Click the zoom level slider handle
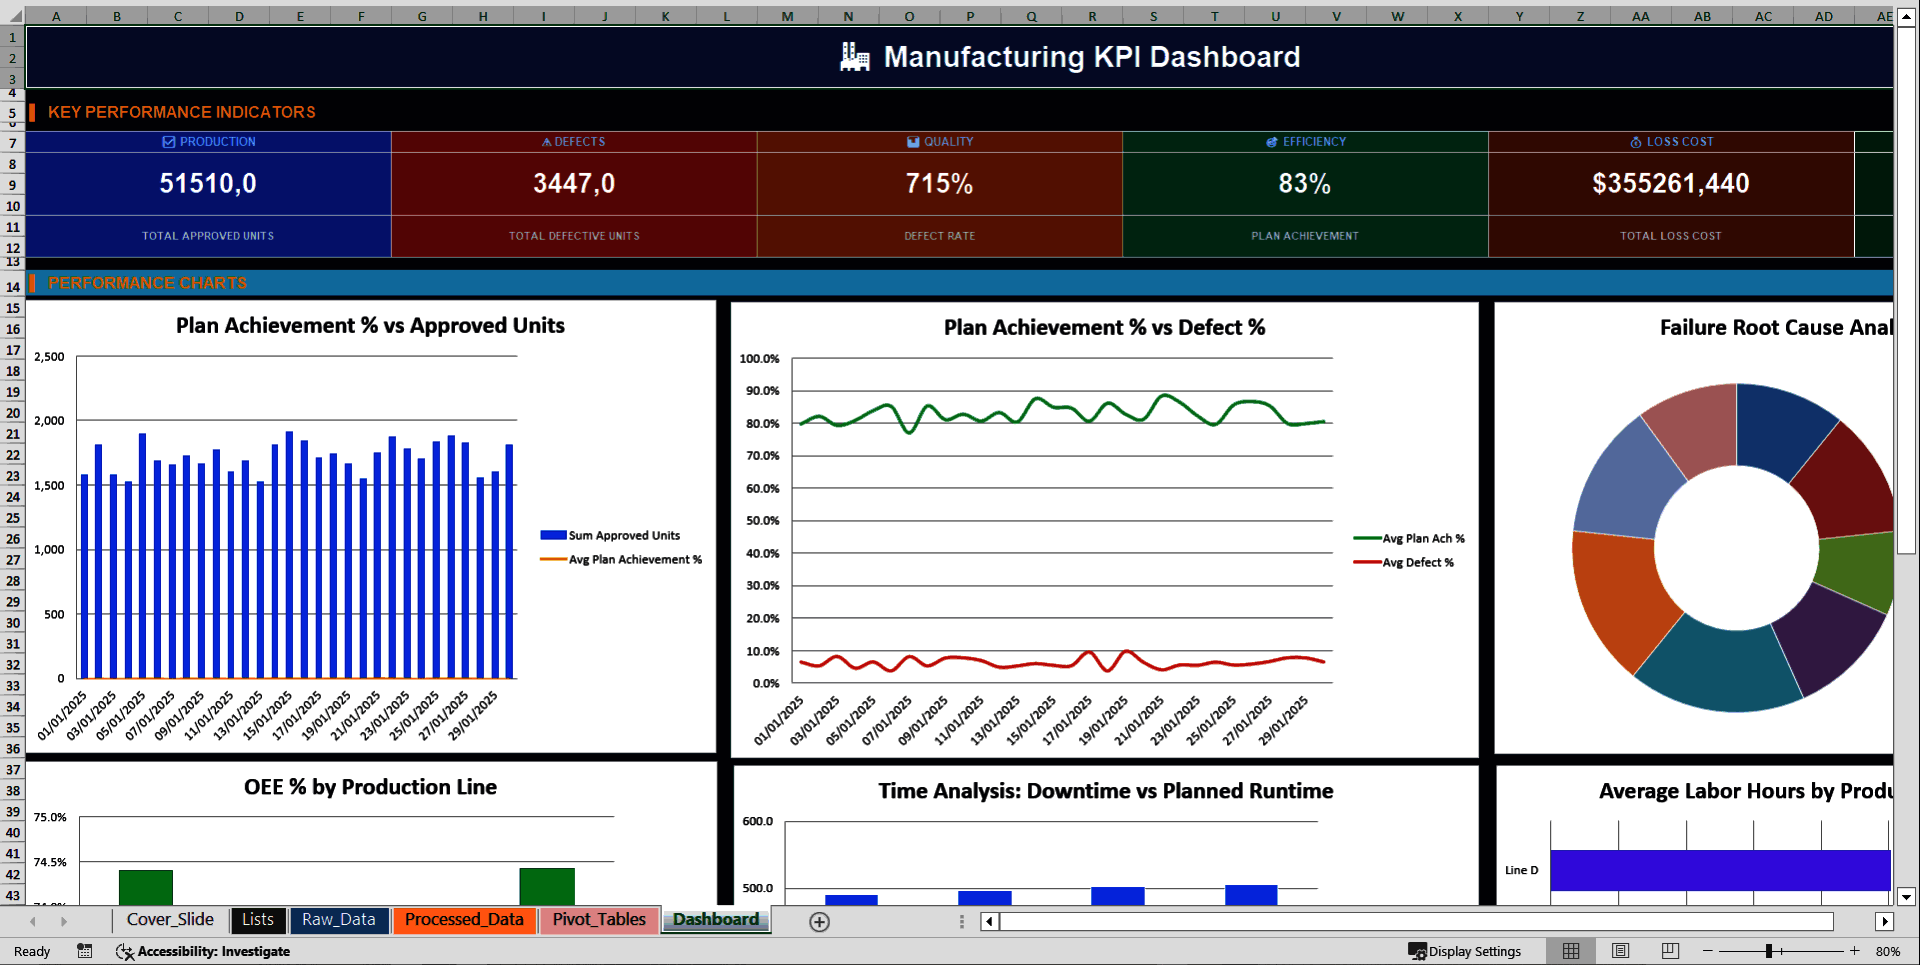 pos(1770,951)
